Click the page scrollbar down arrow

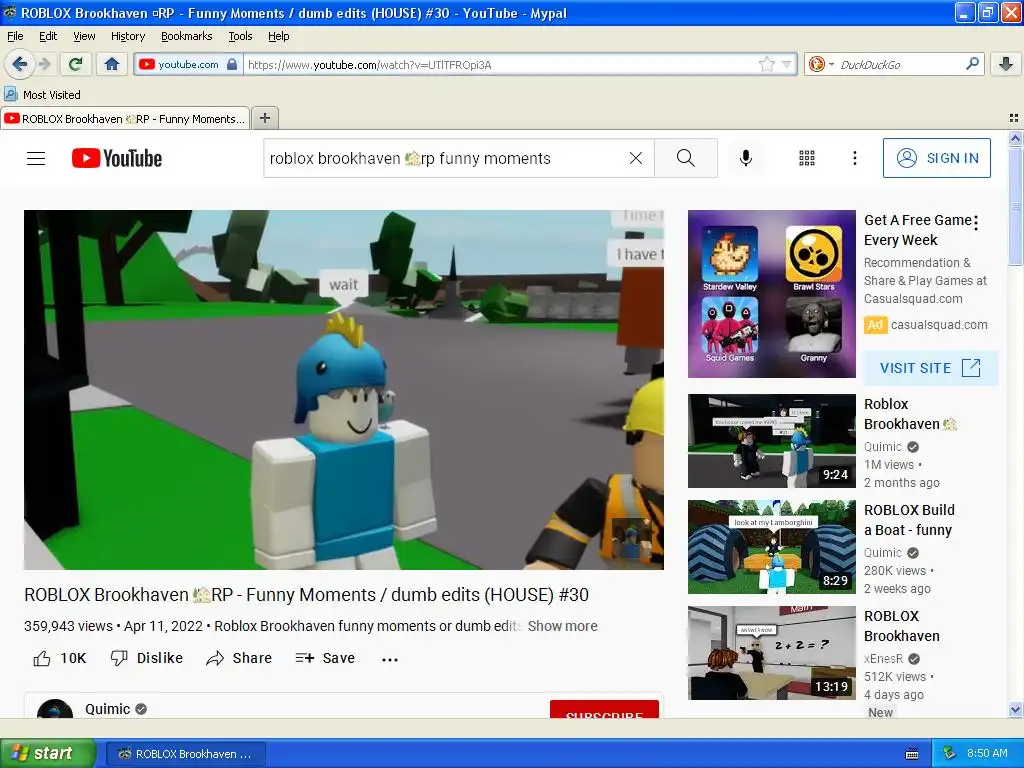coord(1015,709)
